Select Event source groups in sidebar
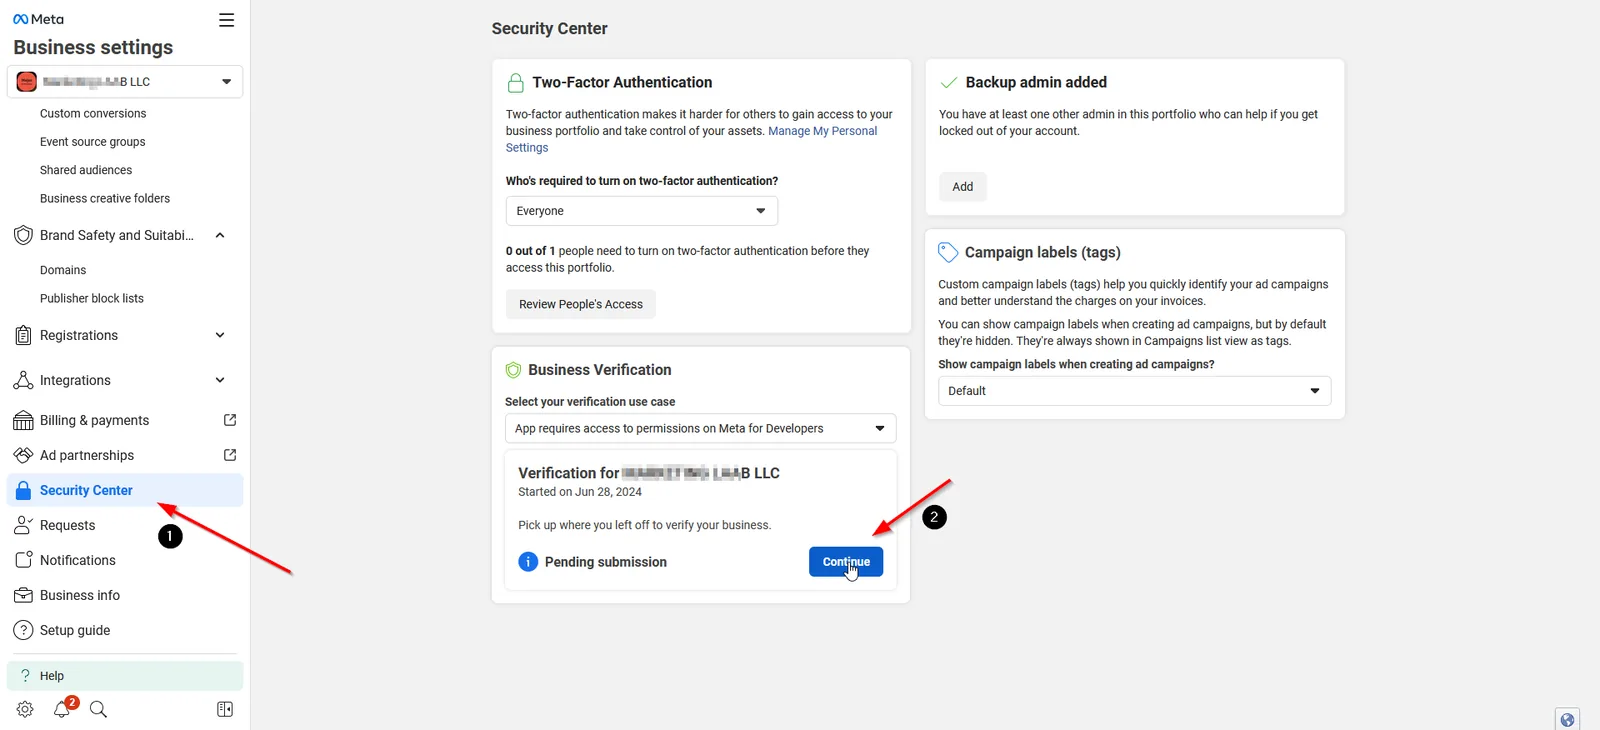The height and width of the screenshot is (730, 1600). (x=93, y=142)
